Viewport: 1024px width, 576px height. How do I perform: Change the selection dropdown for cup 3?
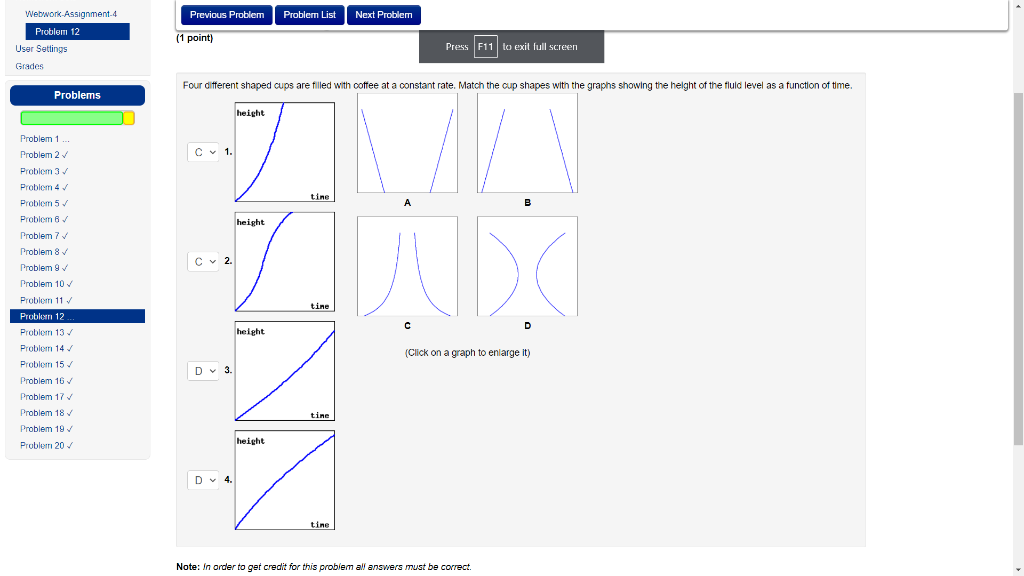coord(203,370)
